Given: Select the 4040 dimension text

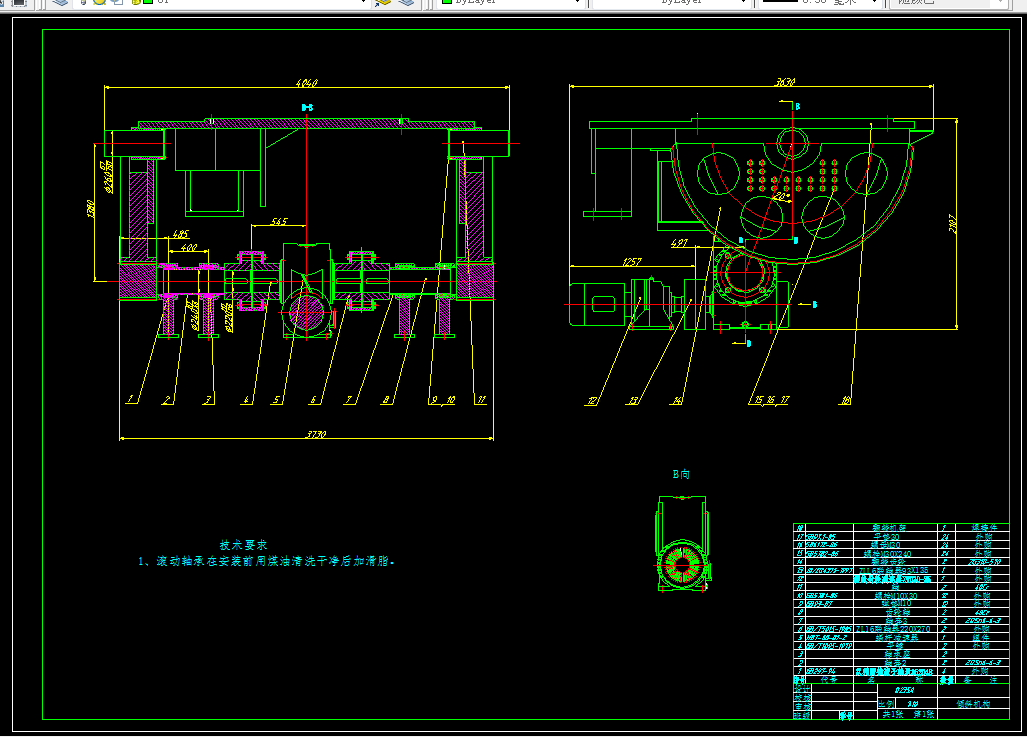Looking at the screenshot, I should 307,83.
